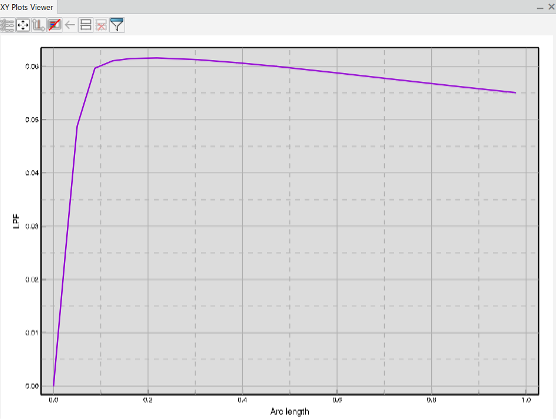Close the XY Plots Viewer panel
The height and width of the screenshot is (420, 556).
[x=552, y=7]
